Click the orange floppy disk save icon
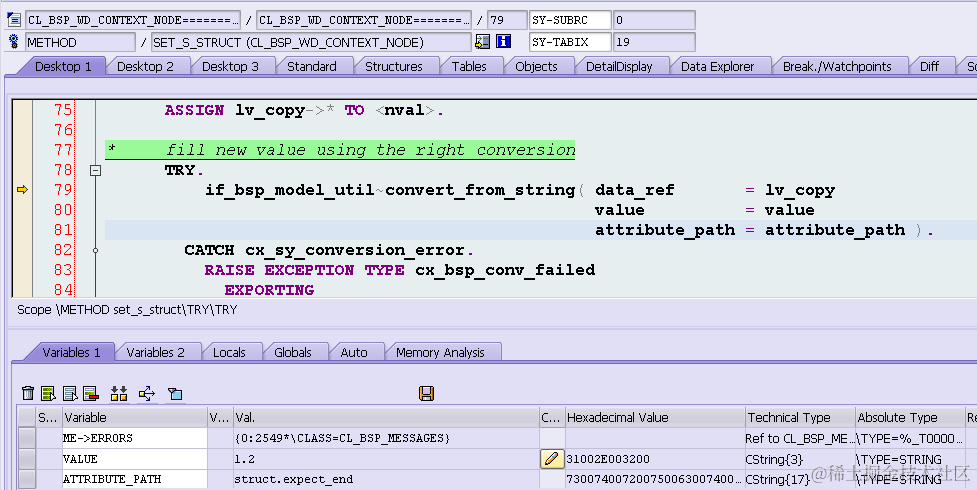The image size is (977, 490). point(426,393)
